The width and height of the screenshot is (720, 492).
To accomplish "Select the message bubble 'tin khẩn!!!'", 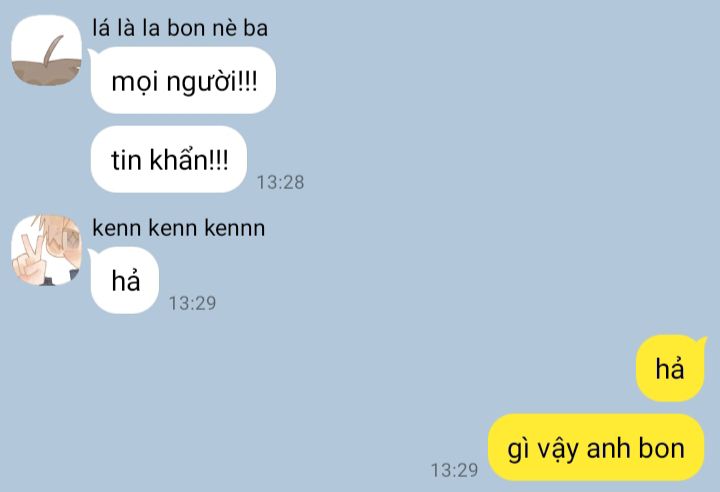I will point(169,159).
